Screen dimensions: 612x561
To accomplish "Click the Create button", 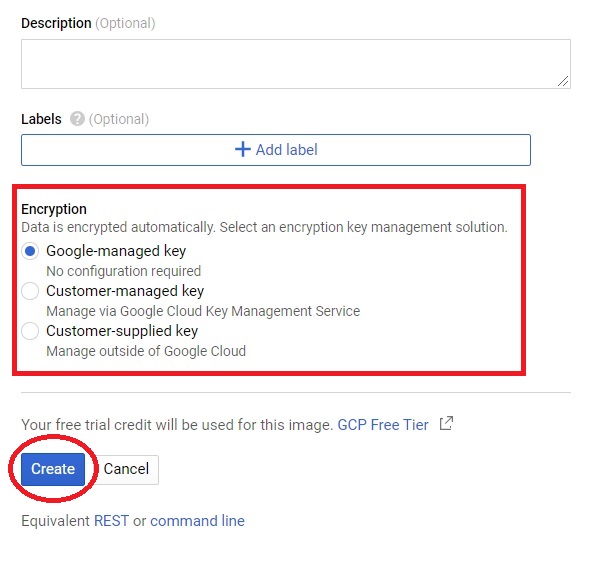I will [53, 469].
